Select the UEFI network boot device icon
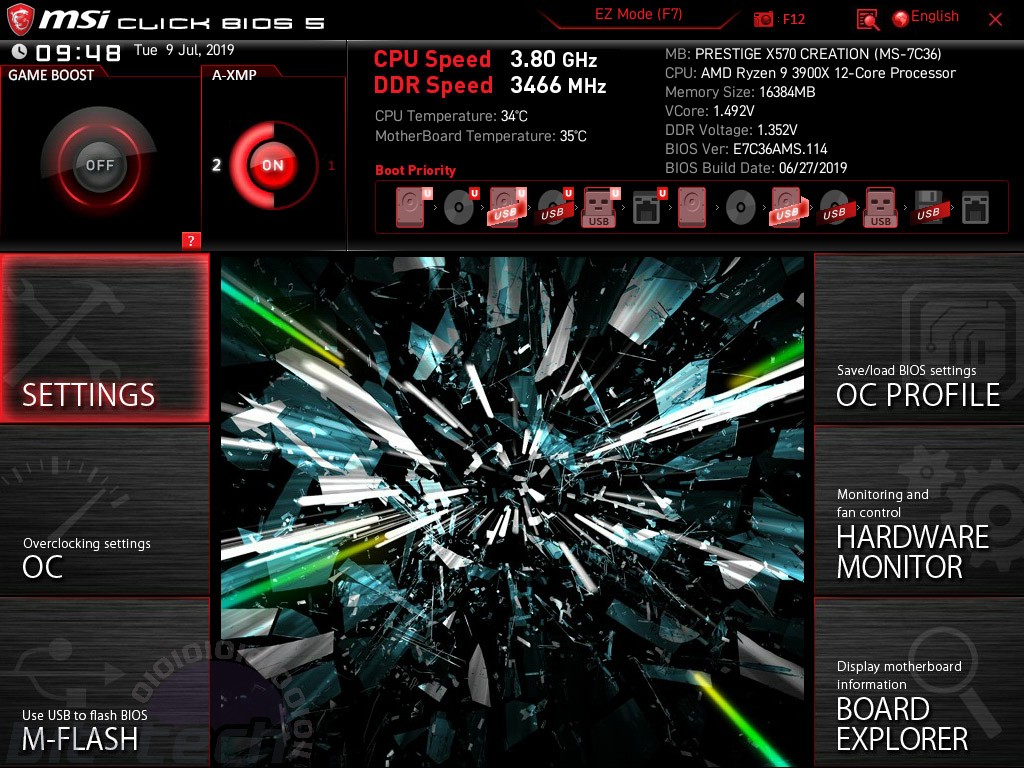Image resolution: width=1024 pixels, height=768 pixels. point(648,208)
